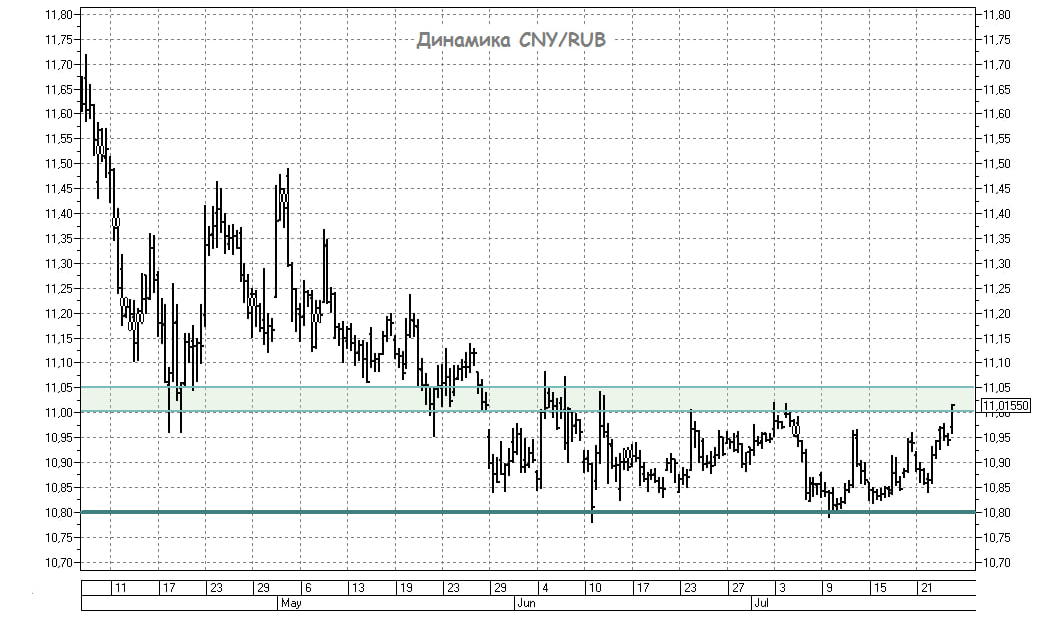This screenshot has width=1037, height=622.
Task: Click 10,85 on the right price axis
Action: pyautogui.click(x=997, y=488)
